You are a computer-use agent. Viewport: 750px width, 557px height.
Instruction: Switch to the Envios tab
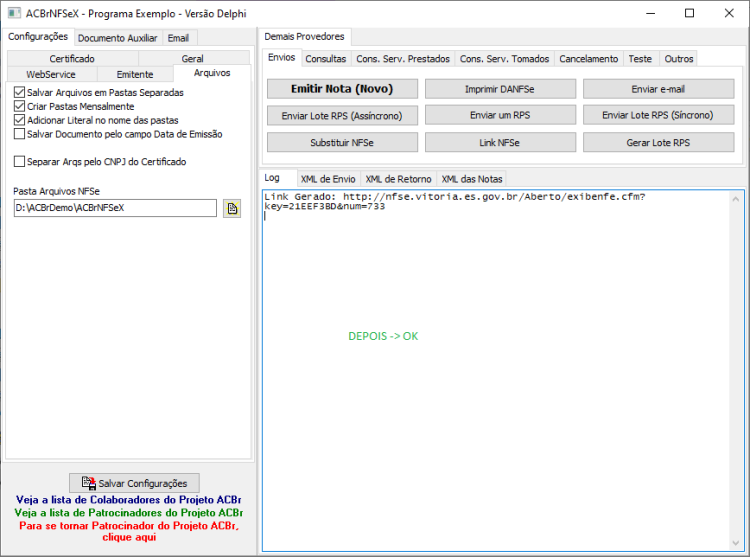click(282, 57)
